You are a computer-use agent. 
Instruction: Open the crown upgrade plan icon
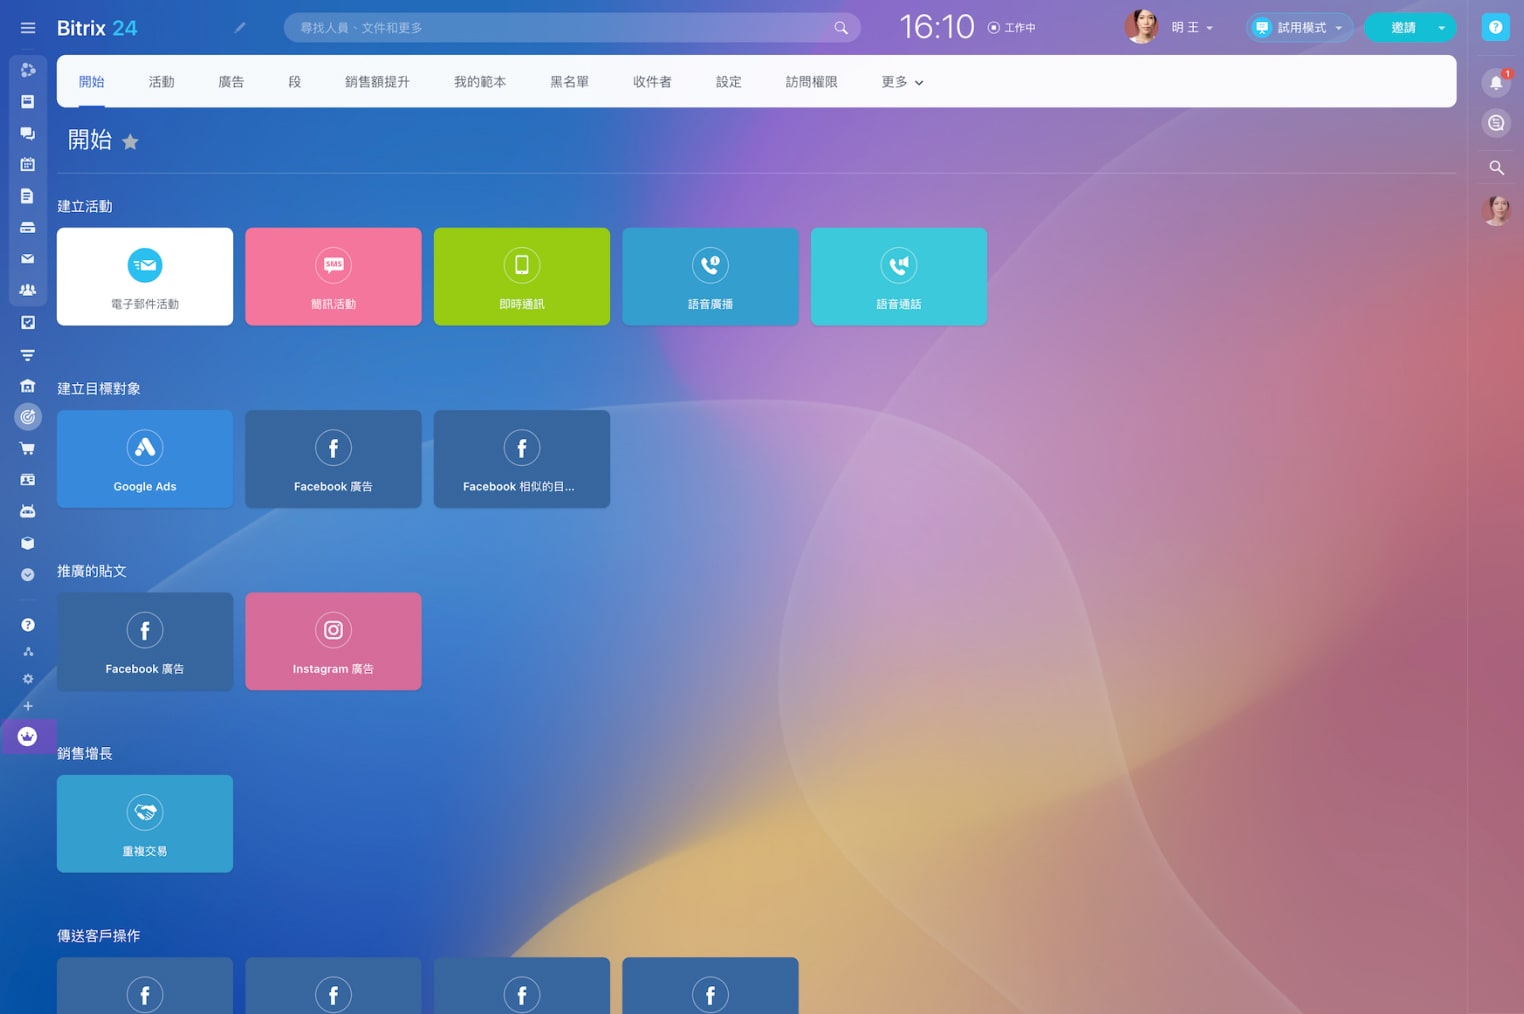pos(28,737)
